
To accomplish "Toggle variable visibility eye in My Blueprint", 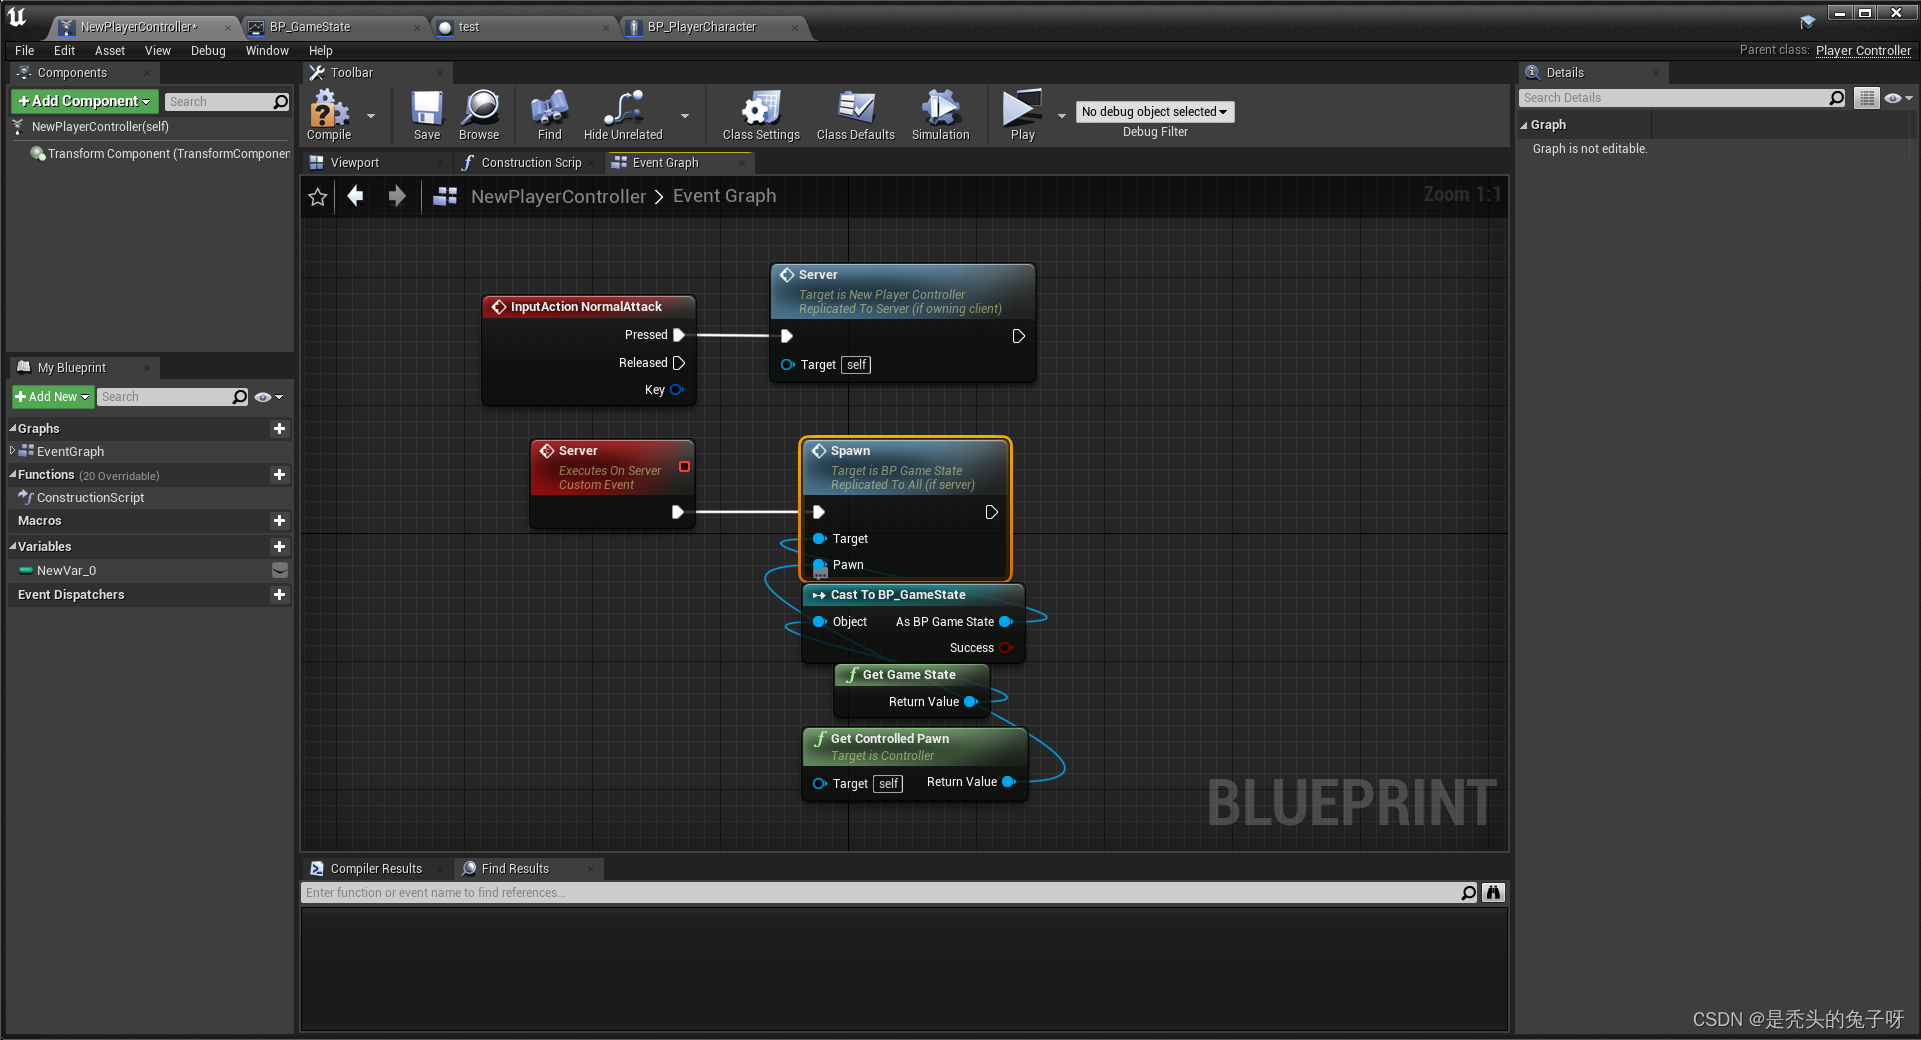I will pos(262,396).
